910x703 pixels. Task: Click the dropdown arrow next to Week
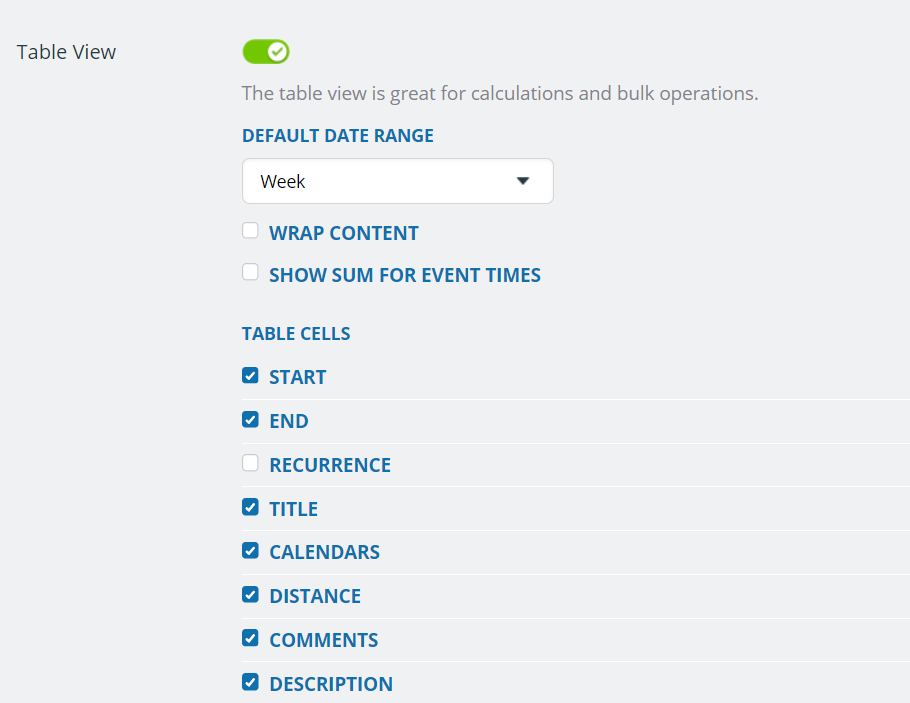(523, 181)
